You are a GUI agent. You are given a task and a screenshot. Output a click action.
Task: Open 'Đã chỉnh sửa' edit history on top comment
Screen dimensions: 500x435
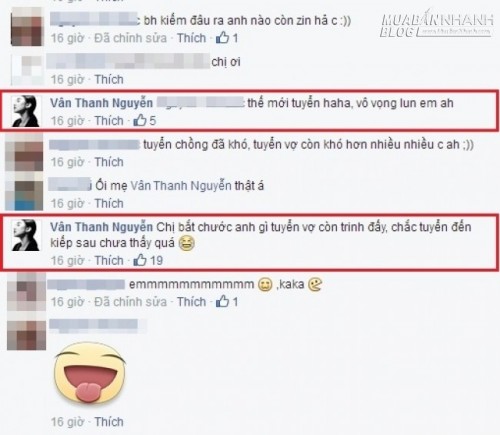tap(130, 38)
